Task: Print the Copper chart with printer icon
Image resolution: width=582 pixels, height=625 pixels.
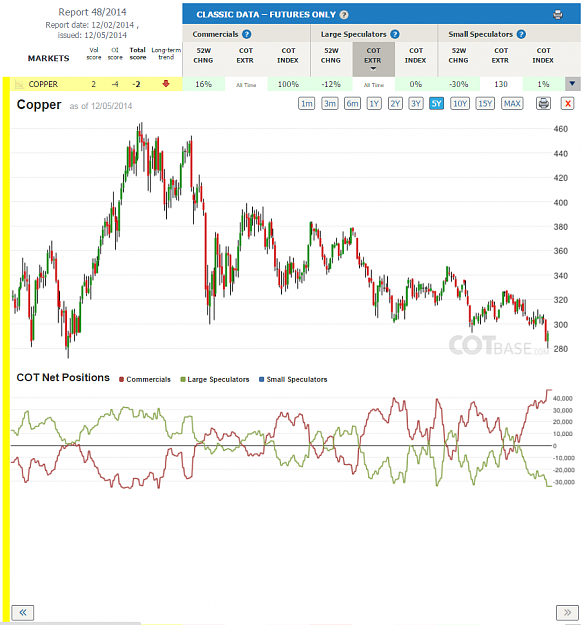Action: click(543, 104)
